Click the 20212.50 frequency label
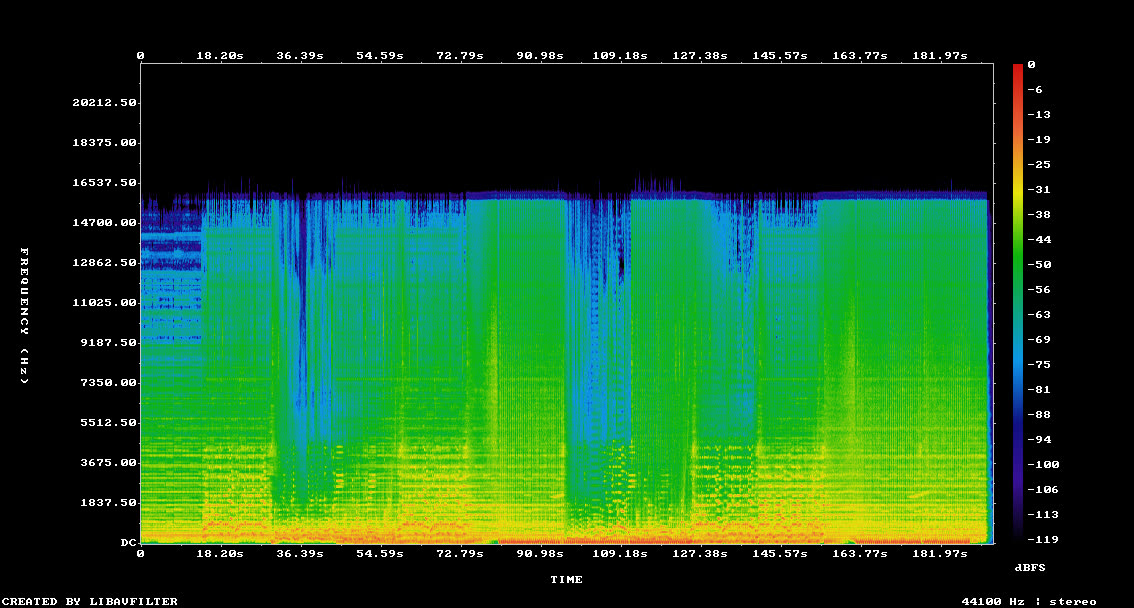Viewport: 1134px width, 608px height. 104,103
